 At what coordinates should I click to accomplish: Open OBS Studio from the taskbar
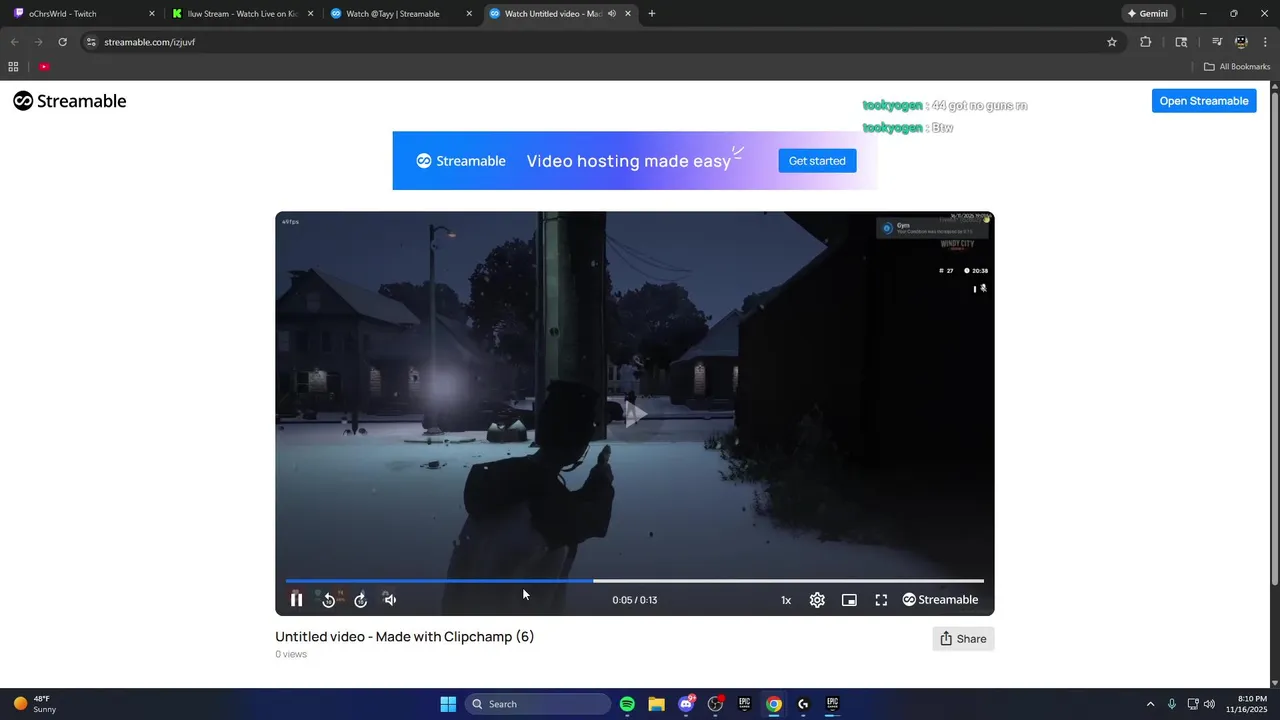[x=715, y=704]
